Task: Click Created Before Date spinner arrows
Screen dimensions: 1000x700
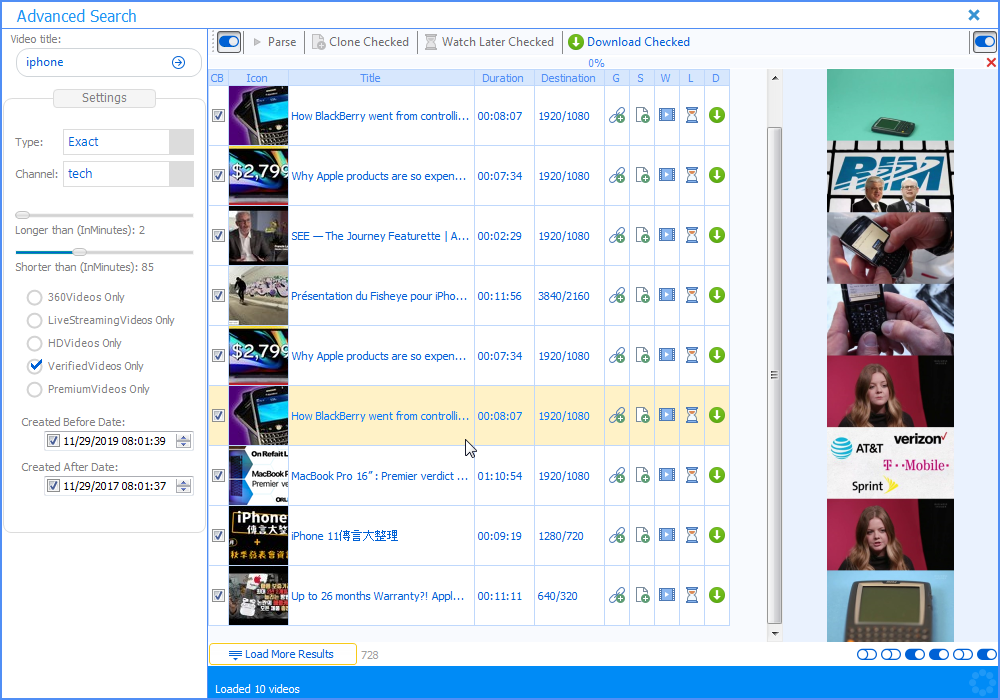Action: point(184,441)
